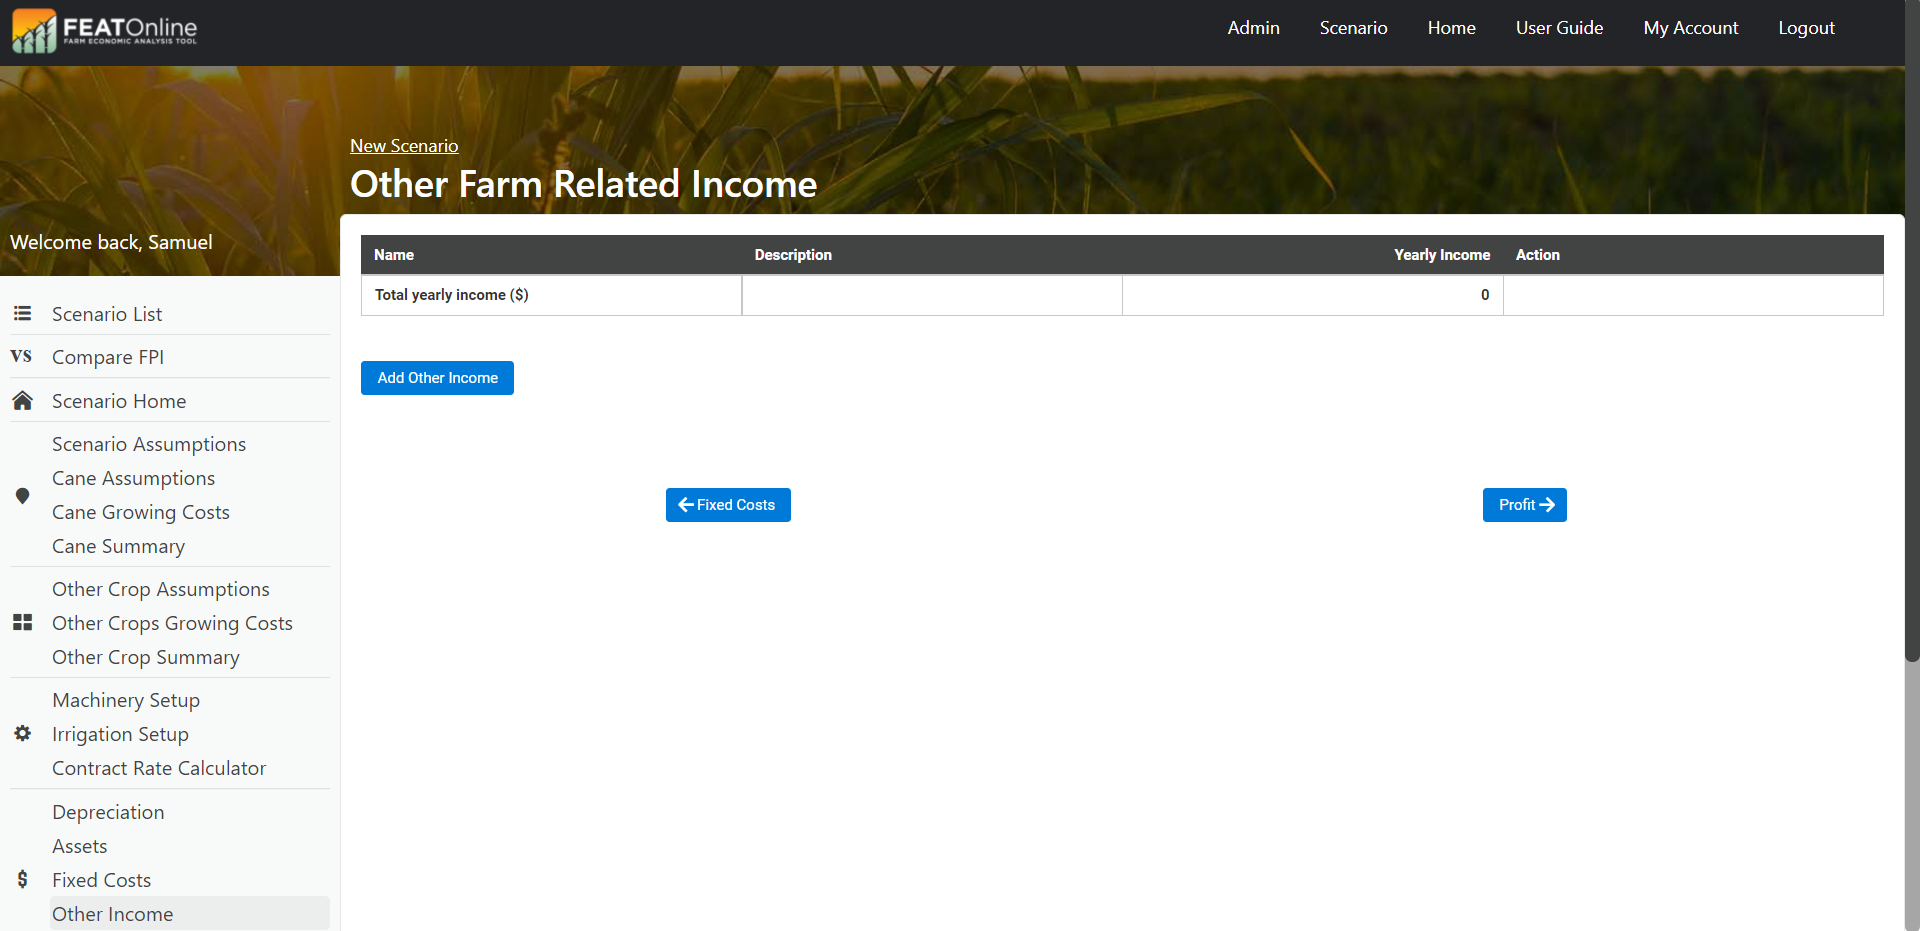This screenshot has height=931, width=1920.
Task: Click the list icon beside Scenario List
Action: click(22, 314)
